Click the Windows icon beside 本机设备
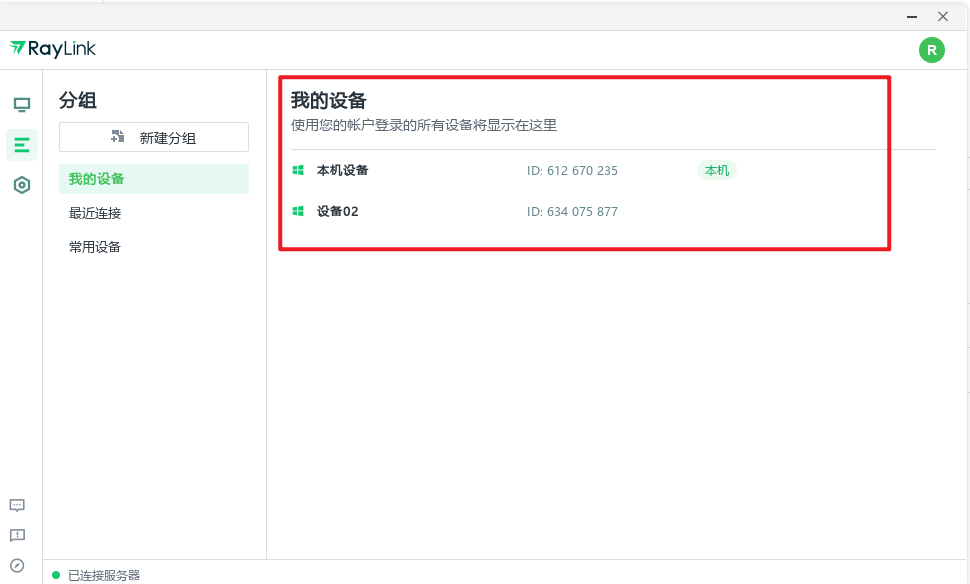Screen dimensions: 970x584 coord(297,169)
